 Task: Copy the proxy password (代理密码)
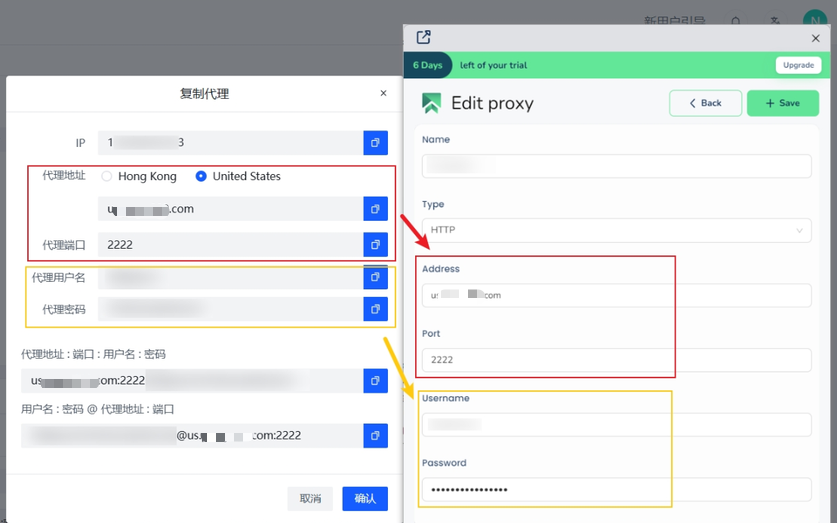(375, 309)
